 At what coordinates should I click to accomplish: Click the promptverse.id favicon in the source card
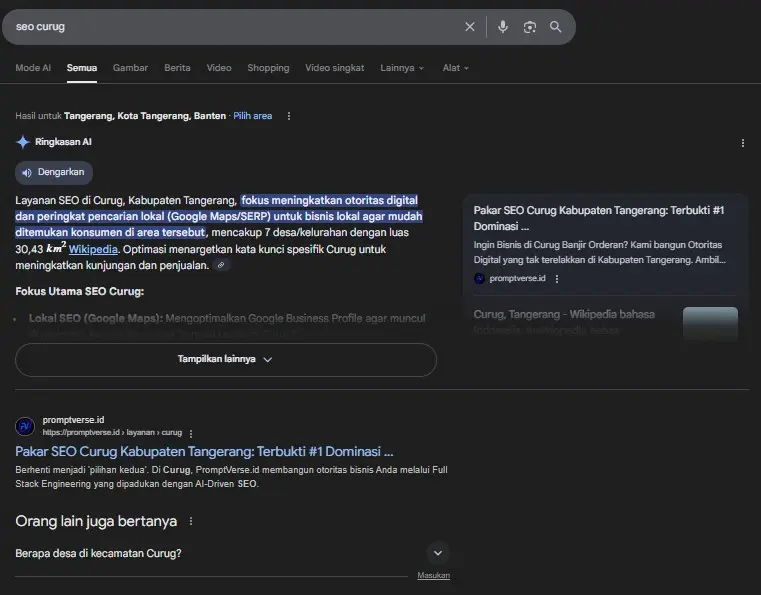[x=479, y=278]
